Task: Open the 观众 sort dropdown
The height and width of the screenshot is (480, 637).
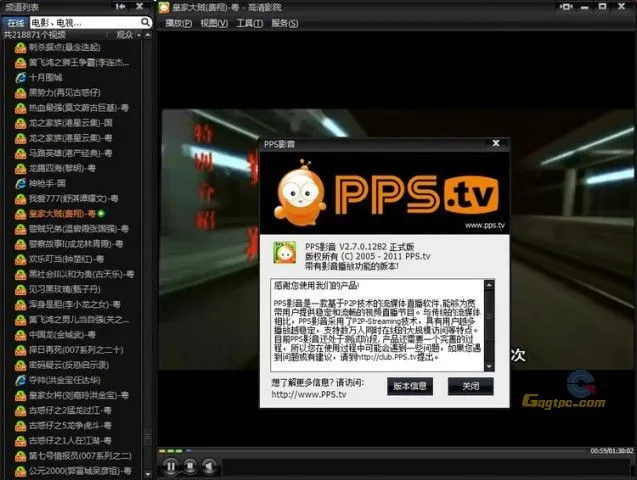Action: click(x=128, y=35)
